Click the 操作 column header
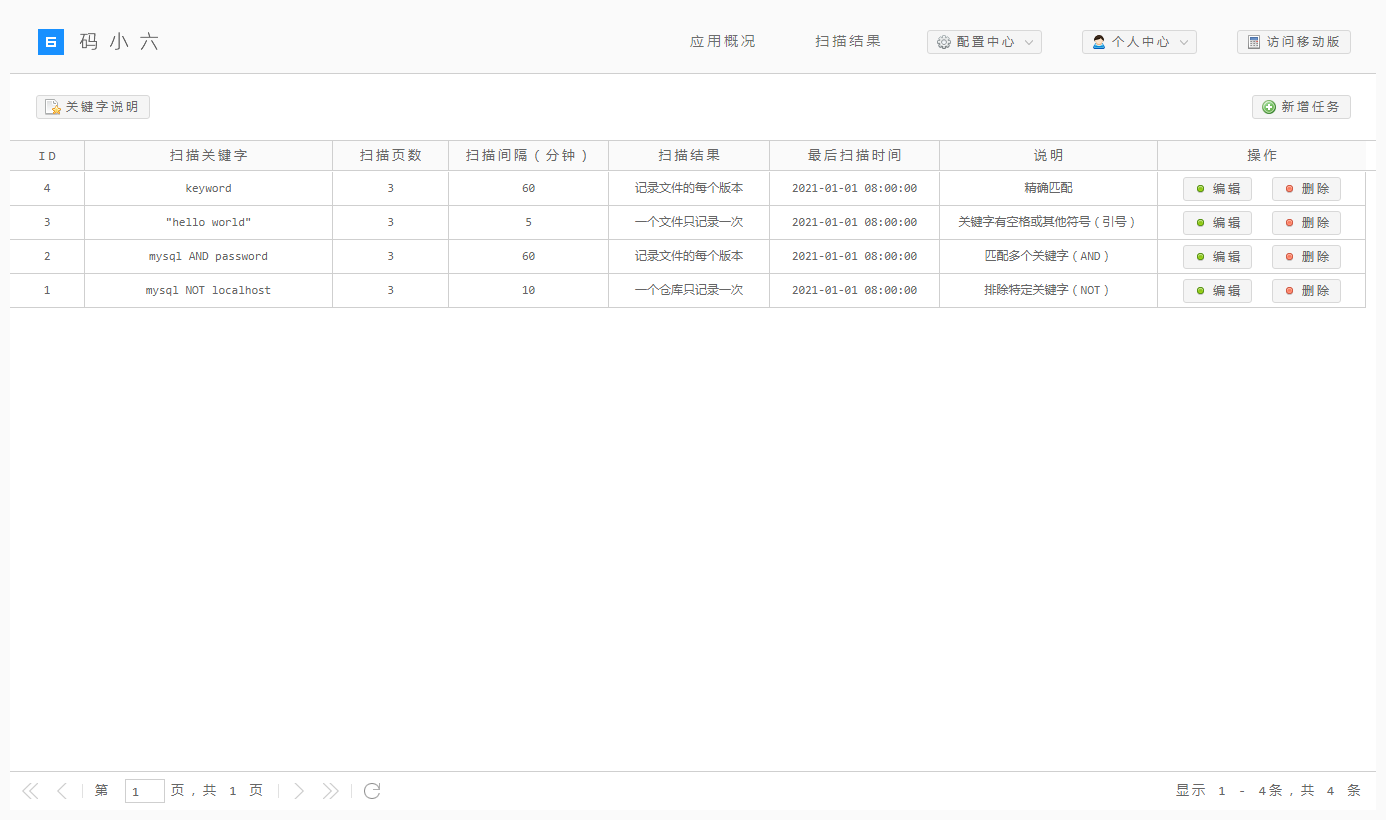This screenshot has height=820, width=1386. click(1262, 156)
